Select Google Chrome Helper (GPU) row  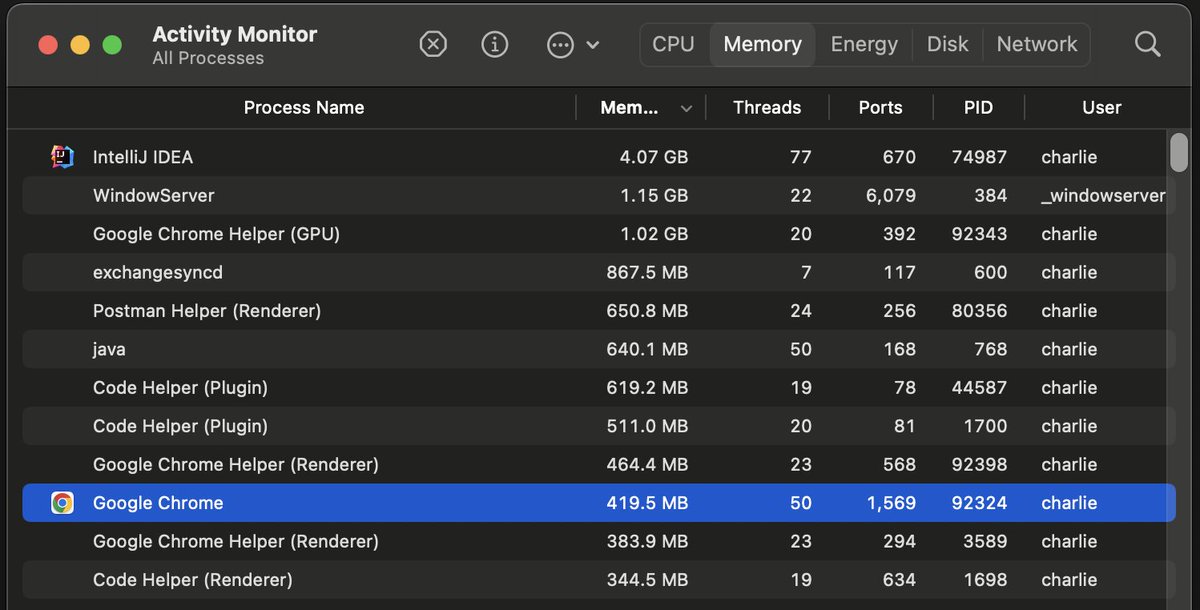click(x=598, y=234)
